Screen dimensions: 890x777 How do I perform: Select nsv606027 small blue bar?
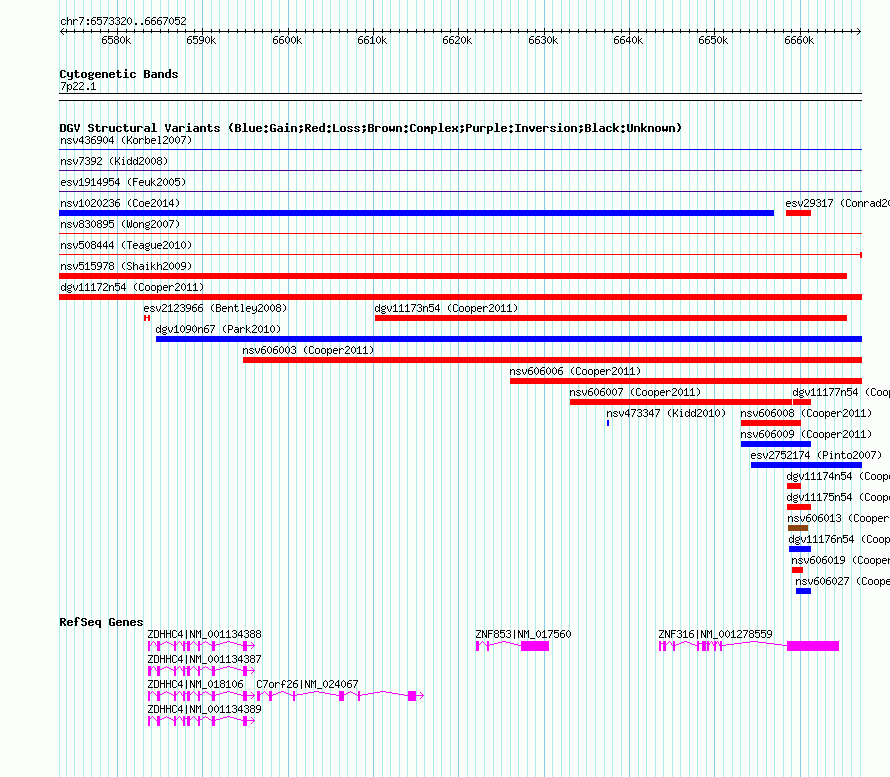click(x=803, y=591)
